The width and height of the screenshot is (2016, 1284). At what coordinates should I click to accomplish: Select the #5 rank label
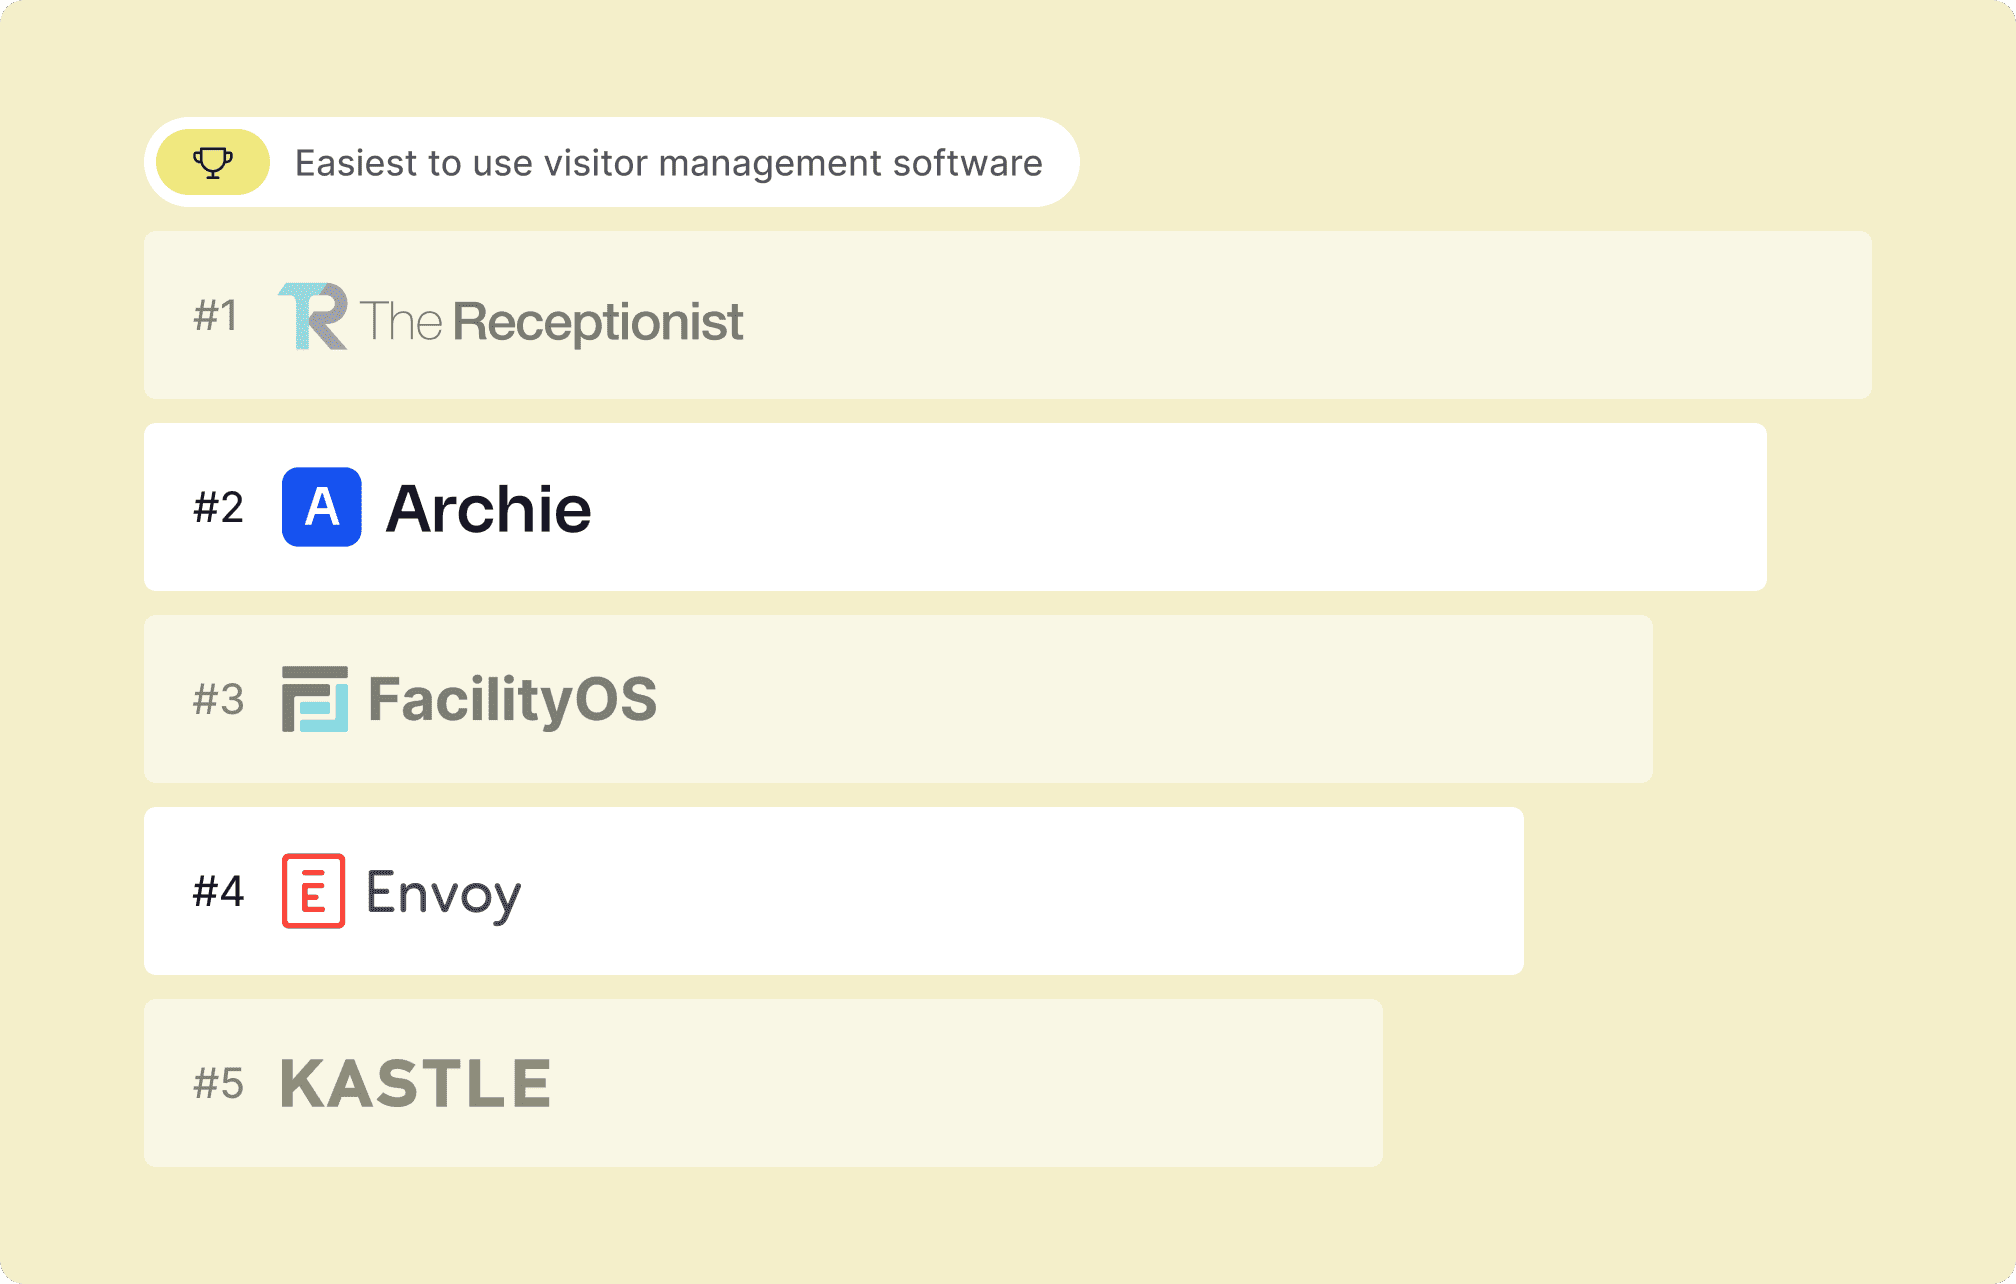point(218,1083)
